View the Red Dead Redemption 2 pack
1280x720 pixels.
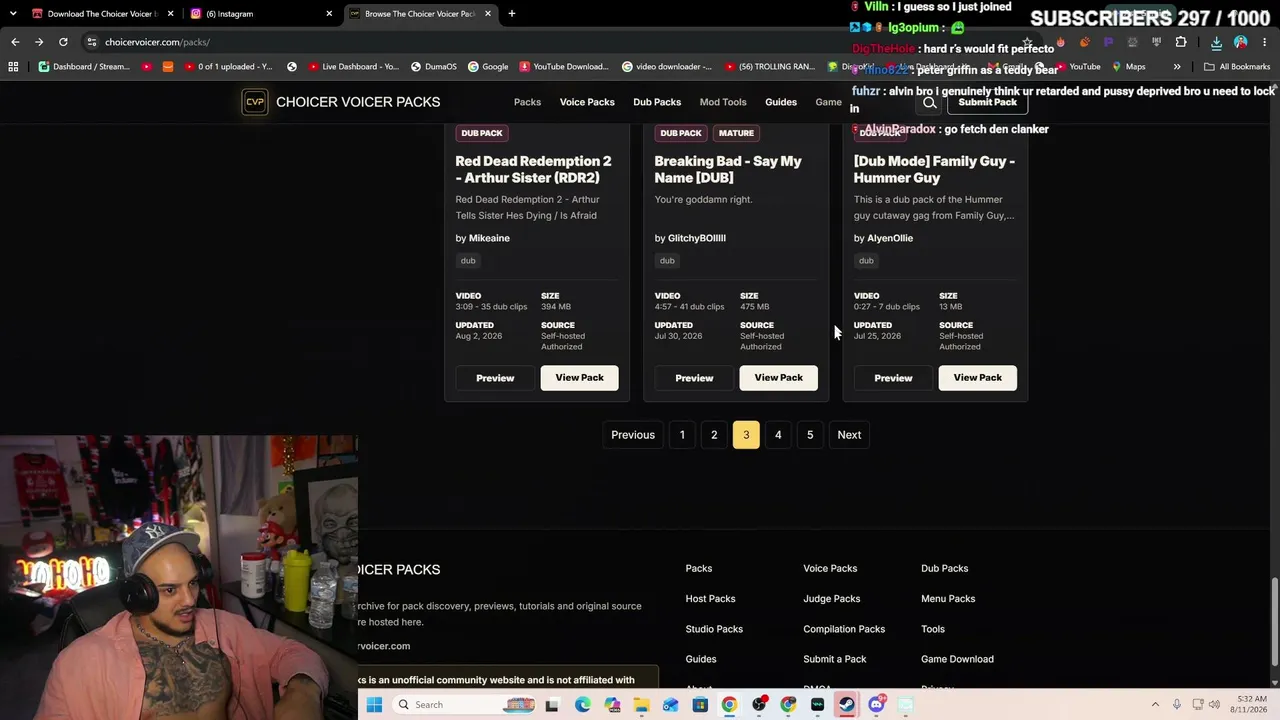tap(580, 378)
